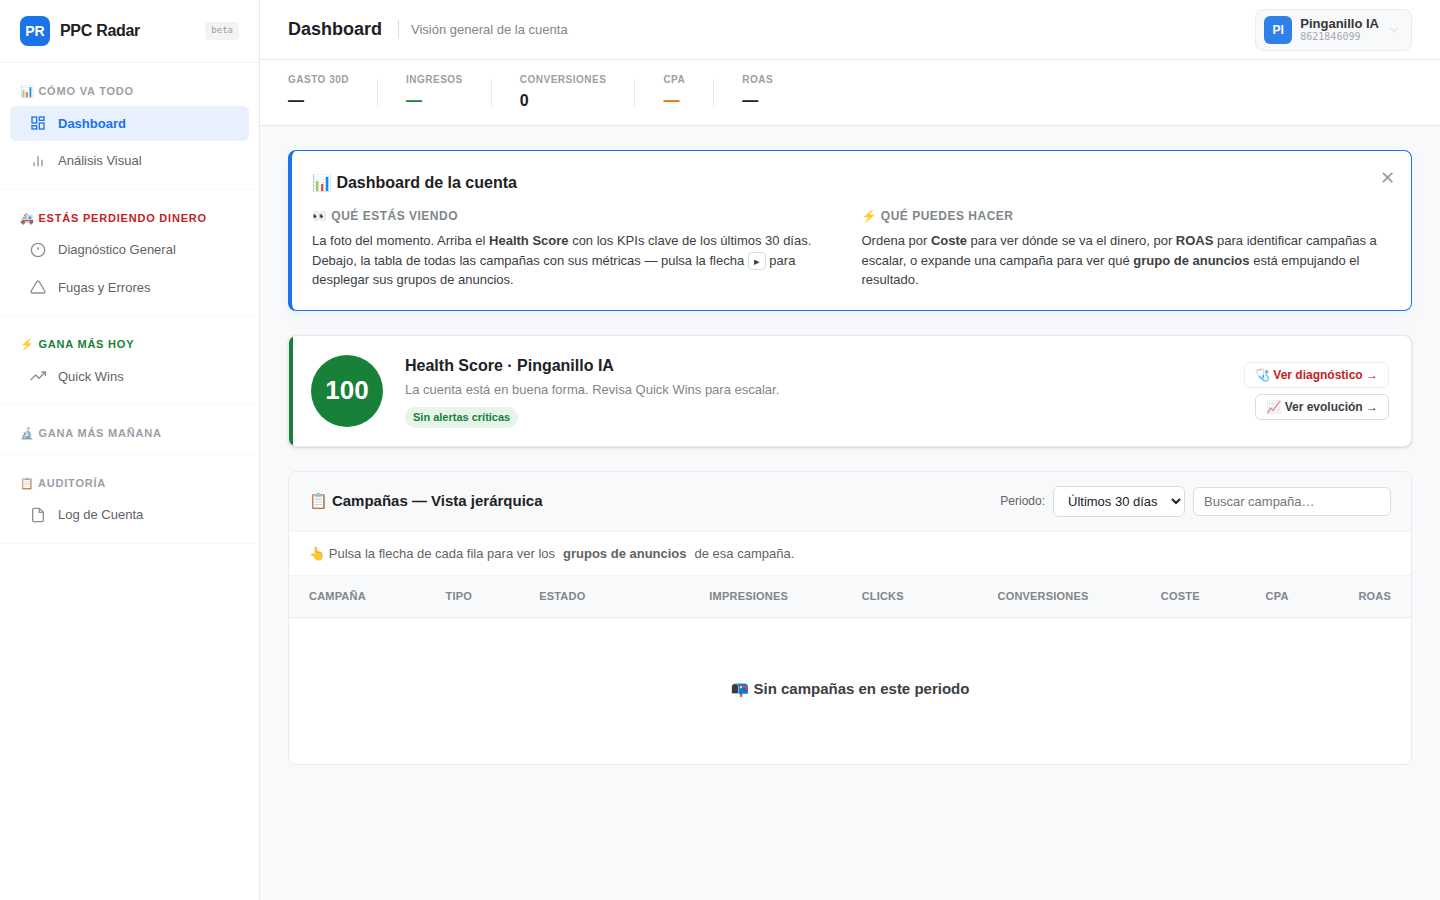Viewport: 1440px width, 900px height.
Task: Click the Sin alertas críticas badge
Action: tap(461, 417)
